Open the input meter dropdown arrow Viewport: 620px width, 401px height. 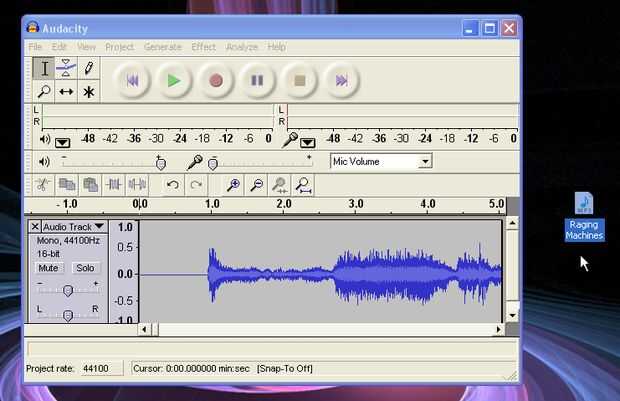point(308,142)
